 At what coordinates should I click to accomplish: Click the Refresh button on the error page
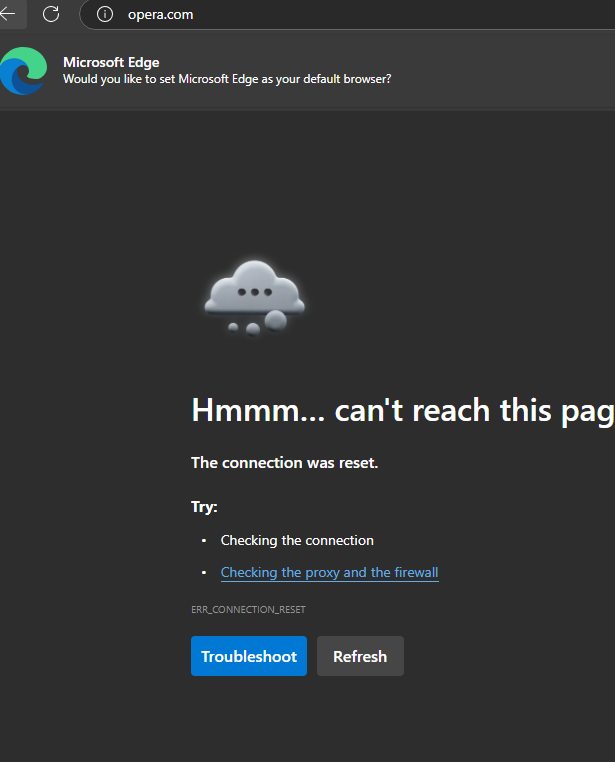(x=360, y=656)
